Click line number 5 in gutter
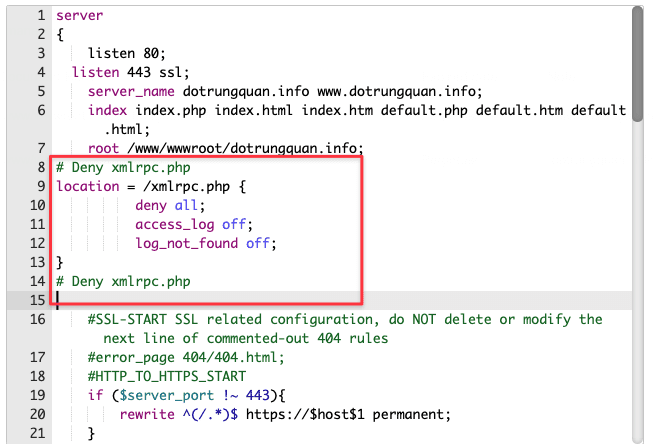 41,91
